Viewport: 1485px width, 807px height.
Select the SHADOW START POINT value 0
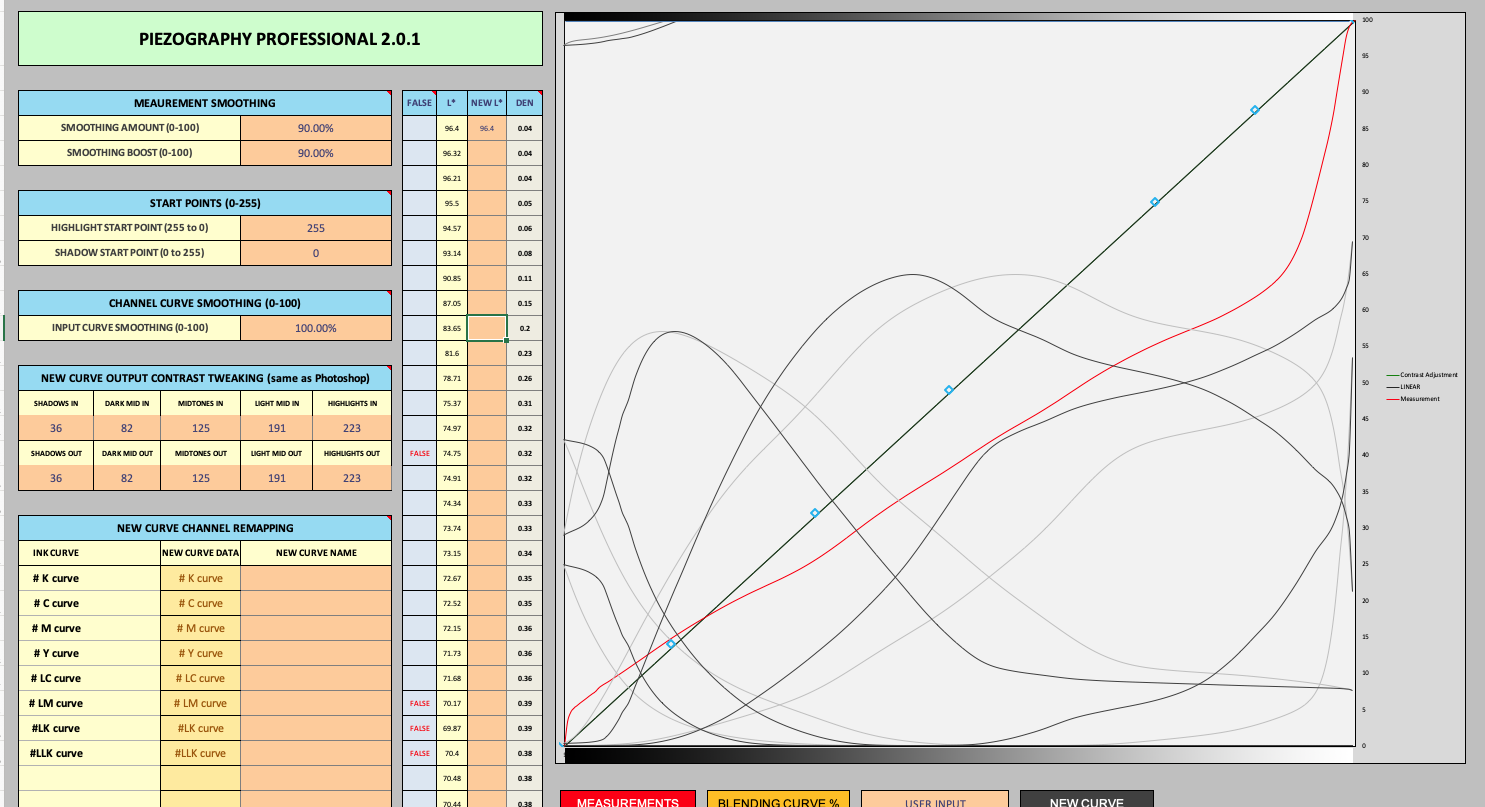[316, 253]
